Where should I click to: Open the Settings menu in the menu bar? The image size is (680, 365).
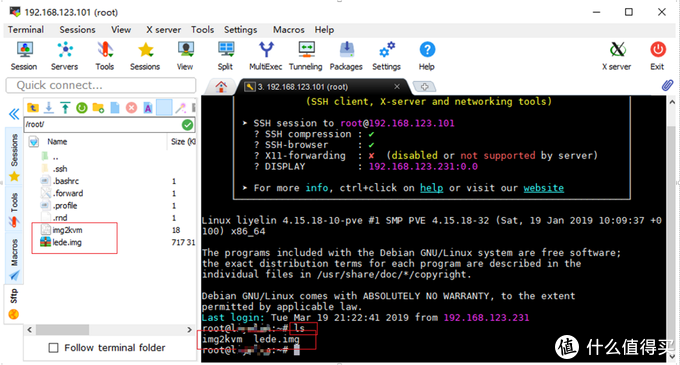tap(240, 29)
